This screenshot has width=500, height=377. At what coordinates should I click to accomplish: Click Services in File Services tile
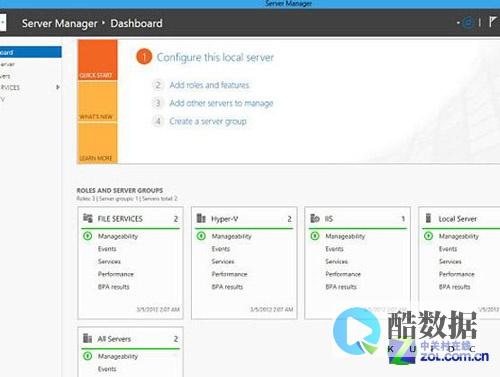[x=109, y=261]
